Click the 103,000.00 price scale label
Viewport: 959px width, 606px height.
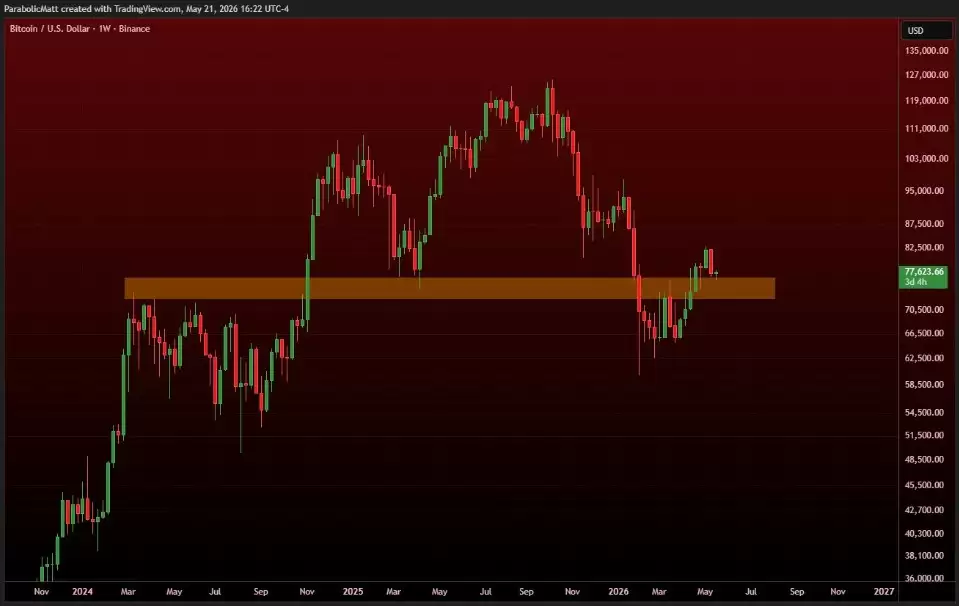tap(927, 158)
